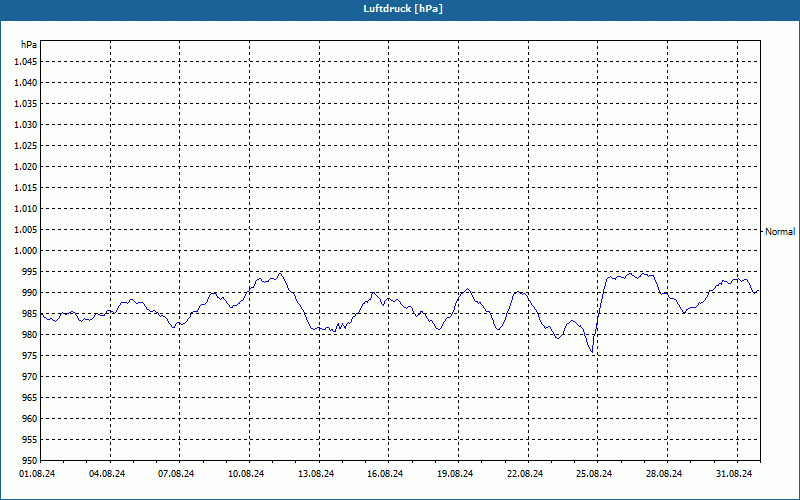Viewport: 800px width, 500px height.
Task: Click the 04.08.24 date label
Action: tap(107, 474)
